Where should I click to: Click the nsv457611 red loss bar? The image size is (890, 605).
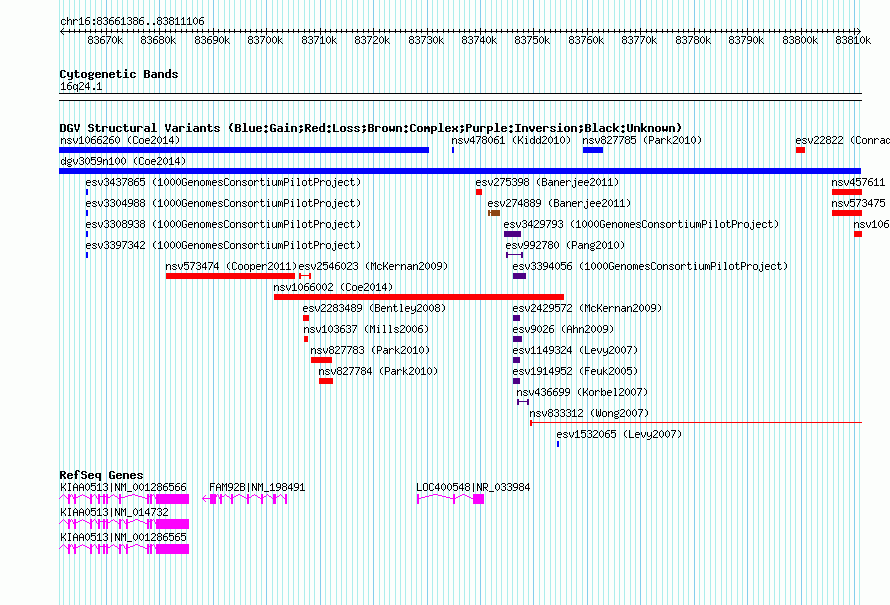(847, 192)
